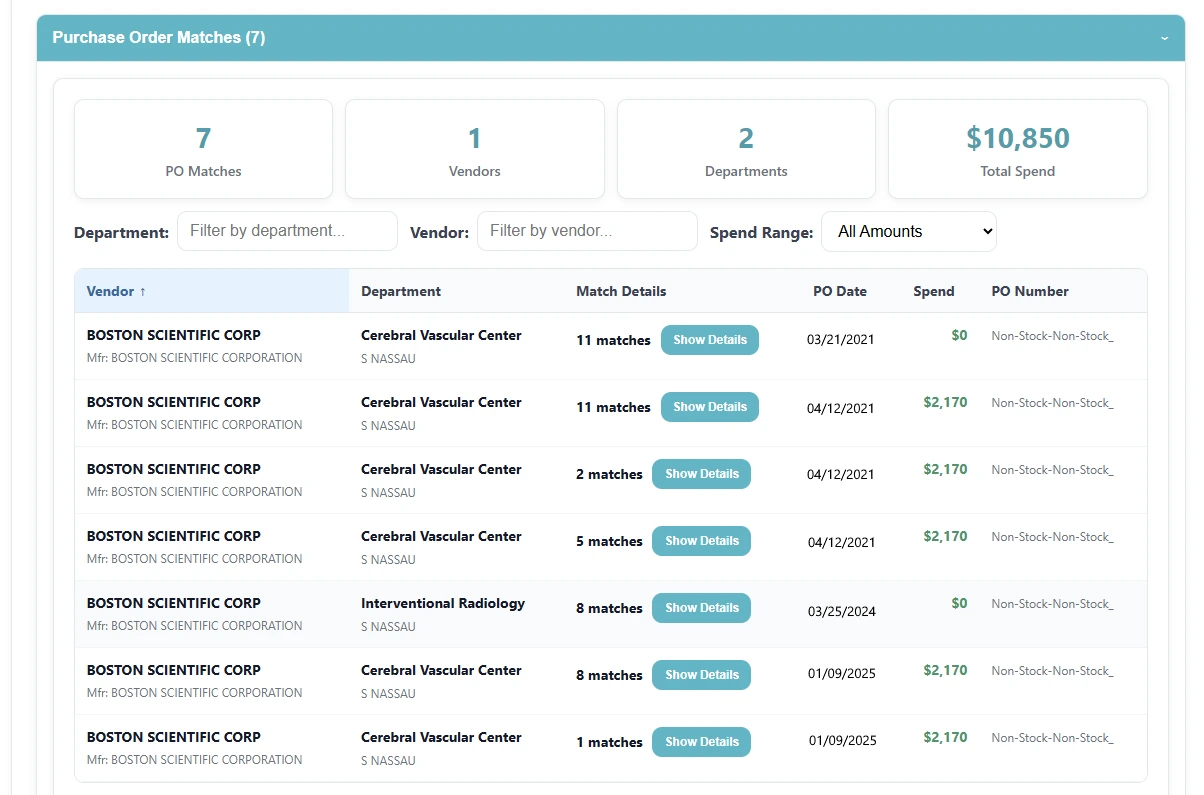Sort by the PO Date column header
Screen dimensions: 1204x795
(x=839, y=291)
